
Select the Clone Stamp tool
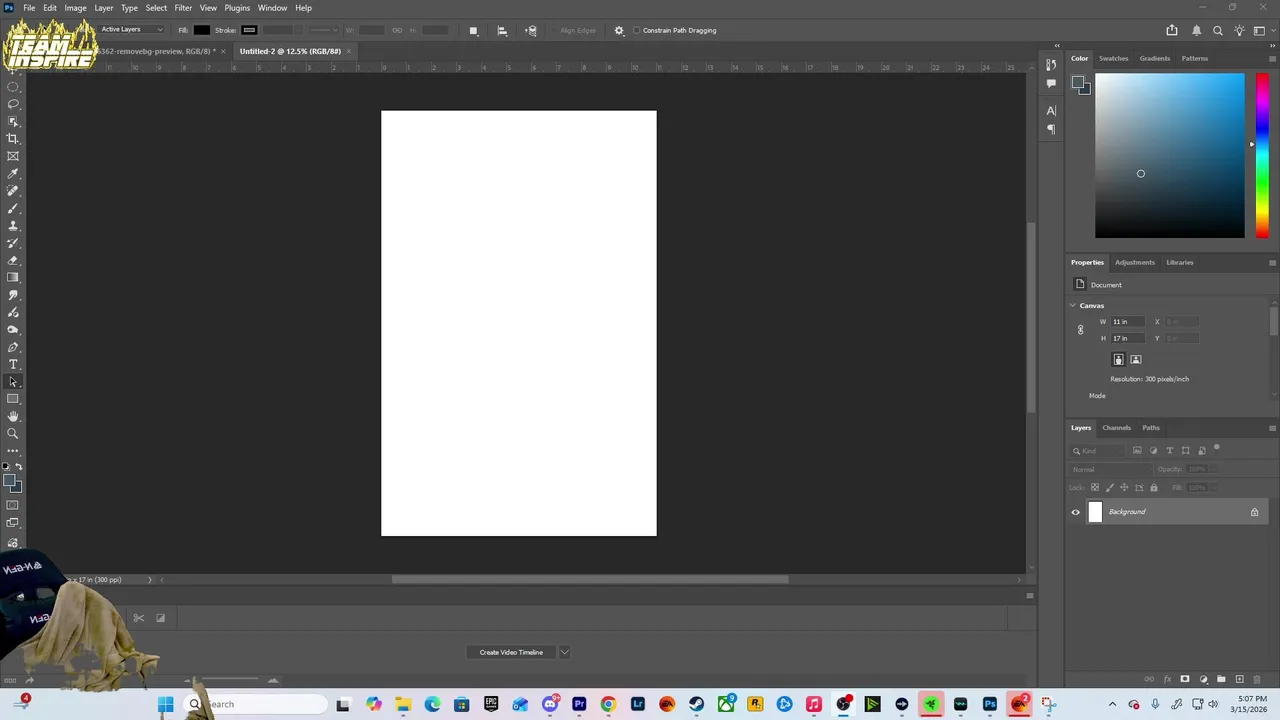click(x=13, y=226)
